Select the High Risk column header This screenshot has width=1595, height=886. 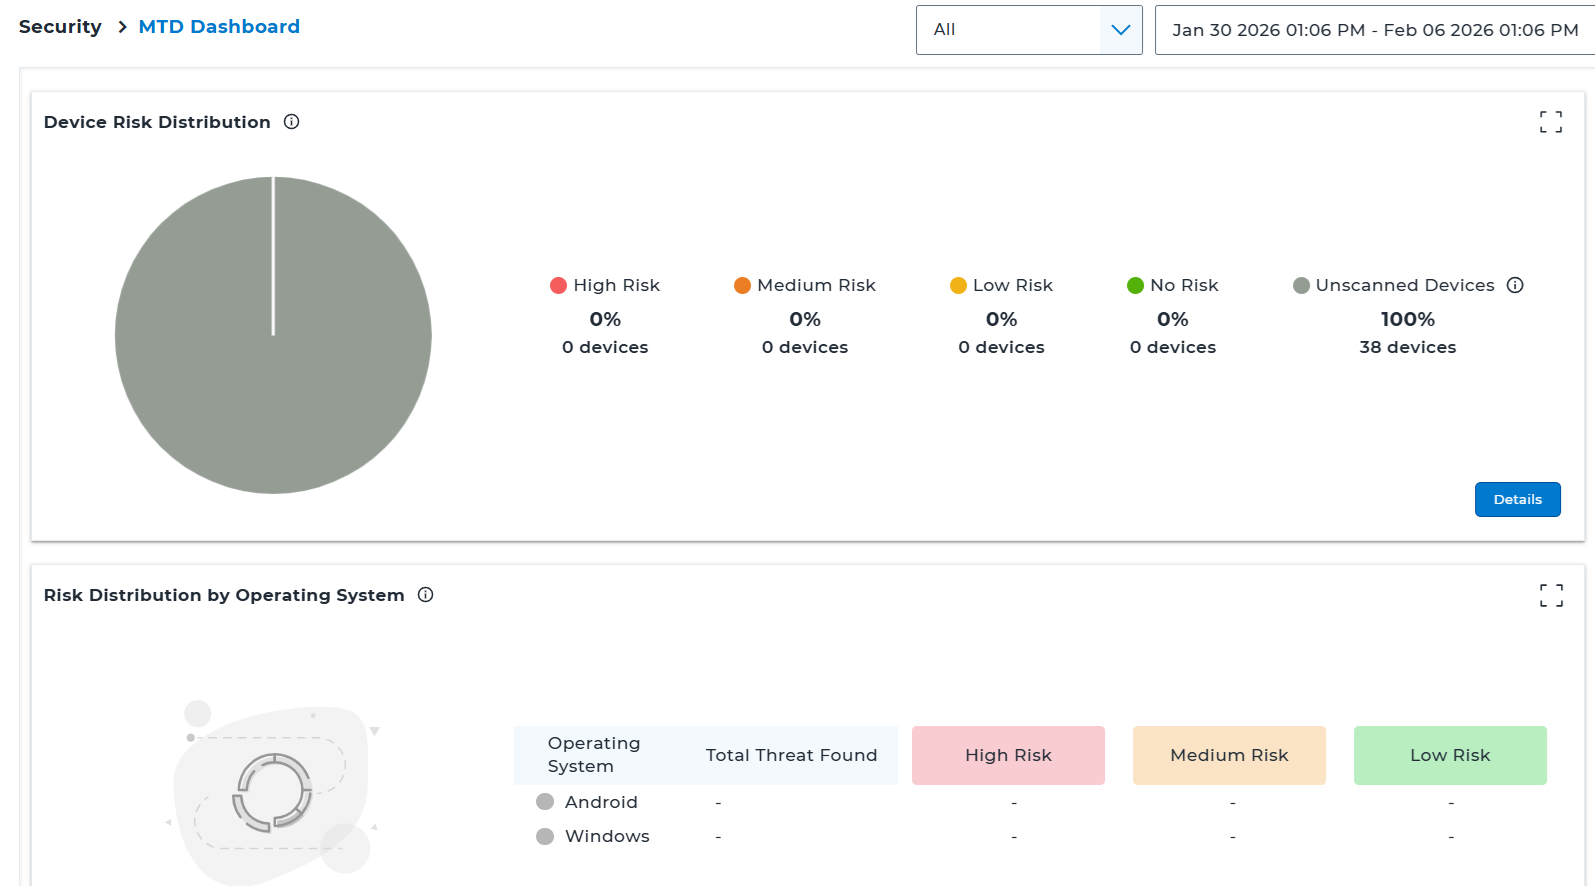(x=1008, y=755)
